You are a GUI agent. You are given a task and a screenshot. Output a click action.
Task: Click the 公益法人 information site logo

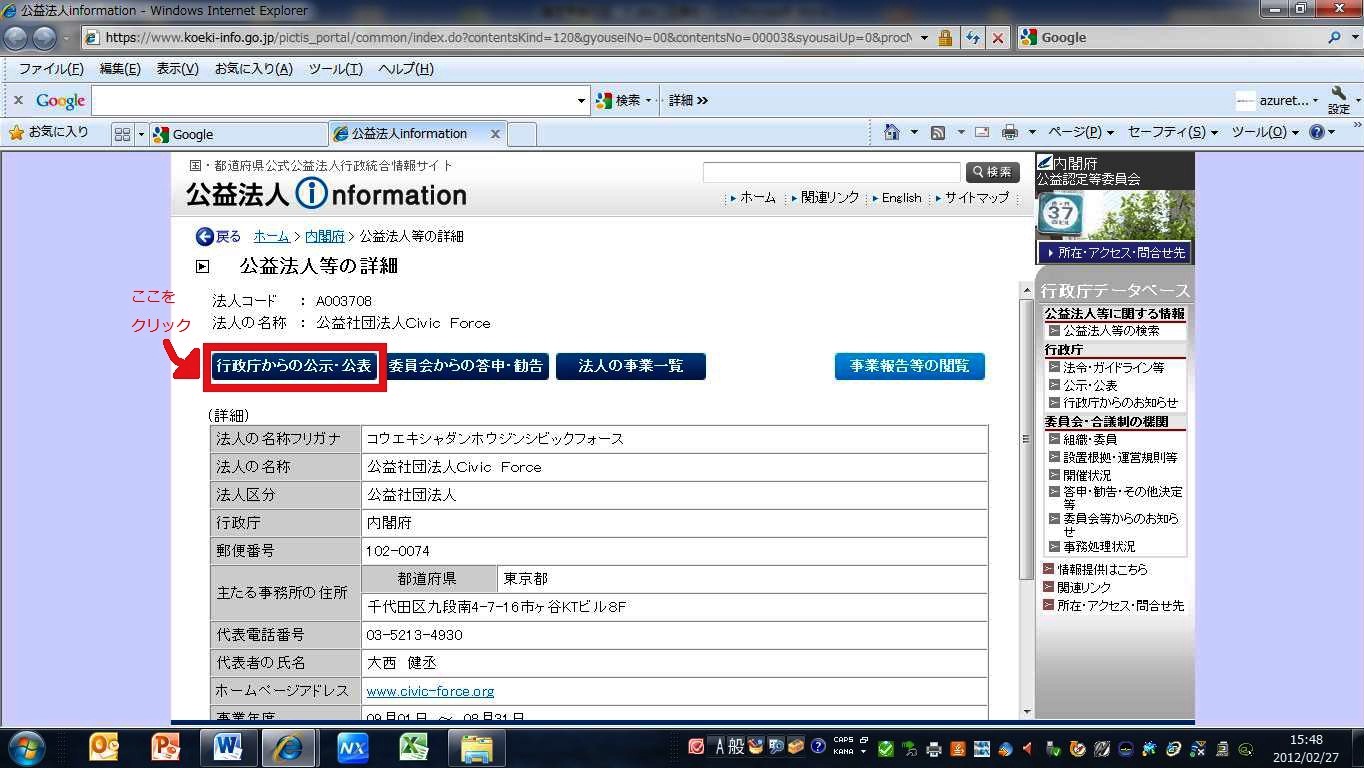327,194
